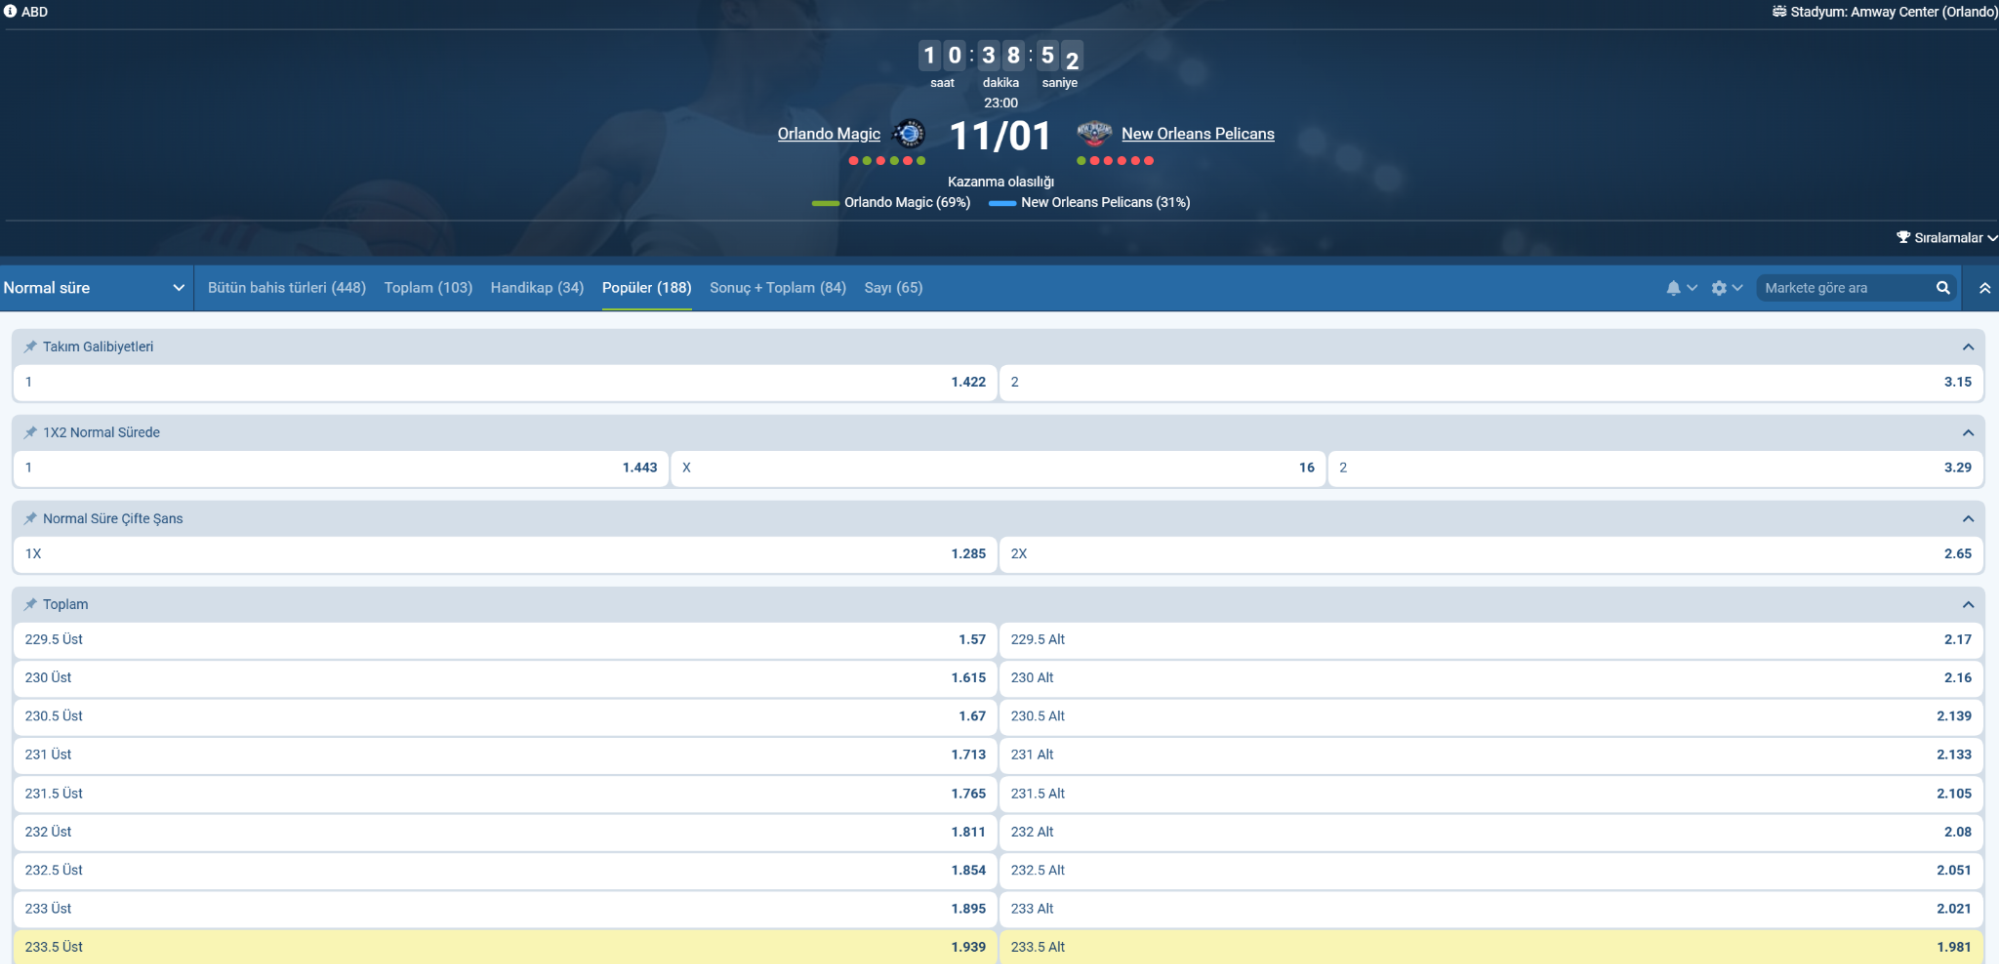Open the New Orleans Pelicans team page

[x=1198, y=133]
